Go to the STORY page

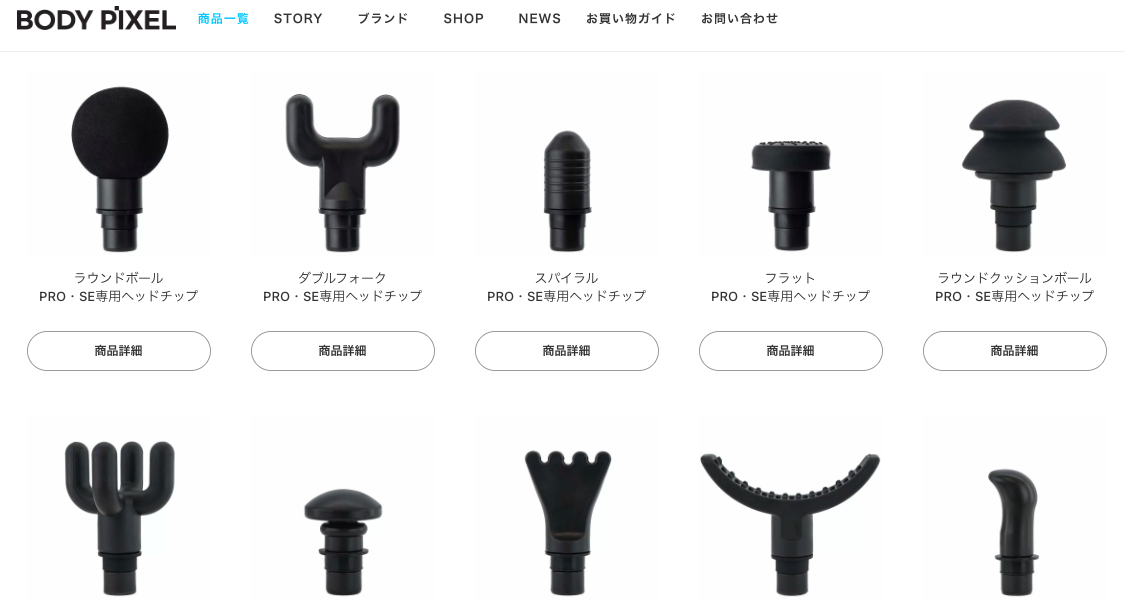tap(298, 19)
